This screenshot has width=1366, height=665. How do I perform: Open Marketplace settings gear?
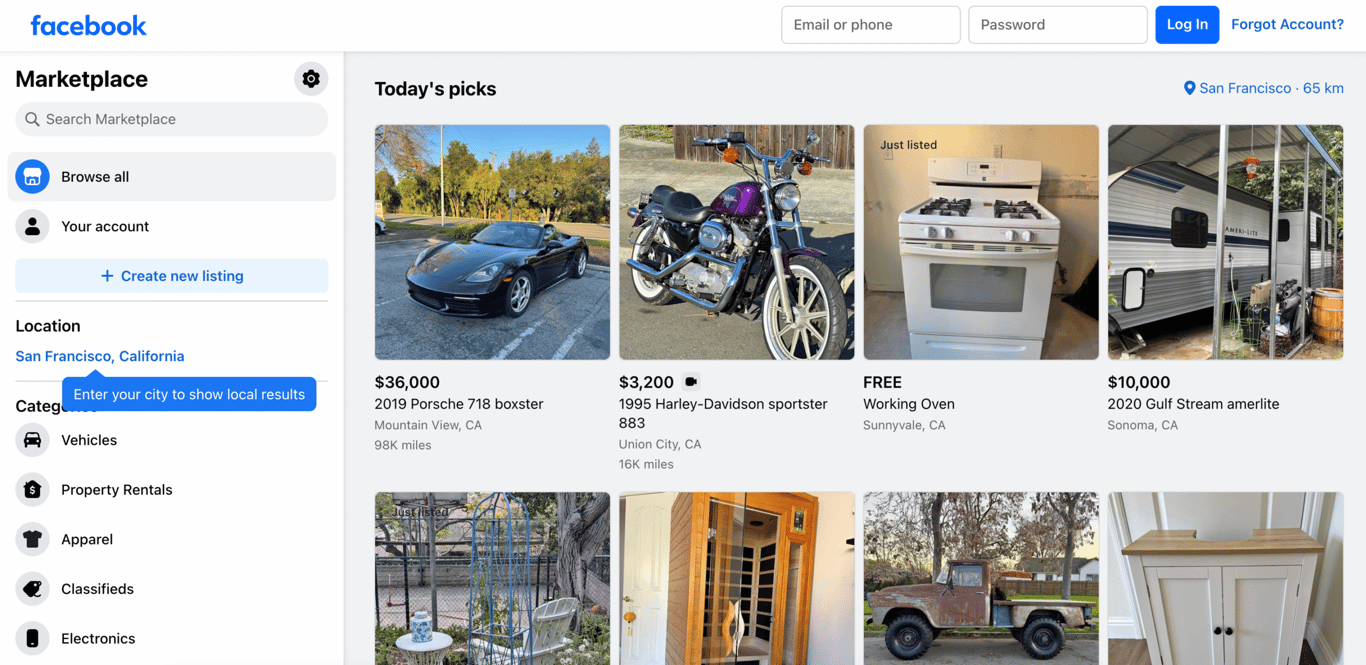311,78
